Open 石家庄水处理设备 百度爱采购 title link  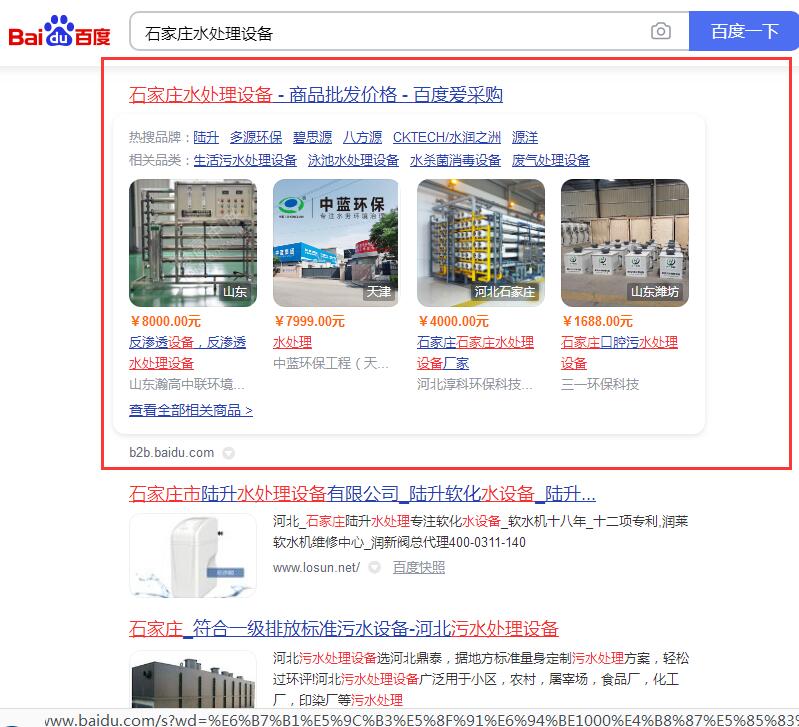pyautogui.click(x=315, y=95)
